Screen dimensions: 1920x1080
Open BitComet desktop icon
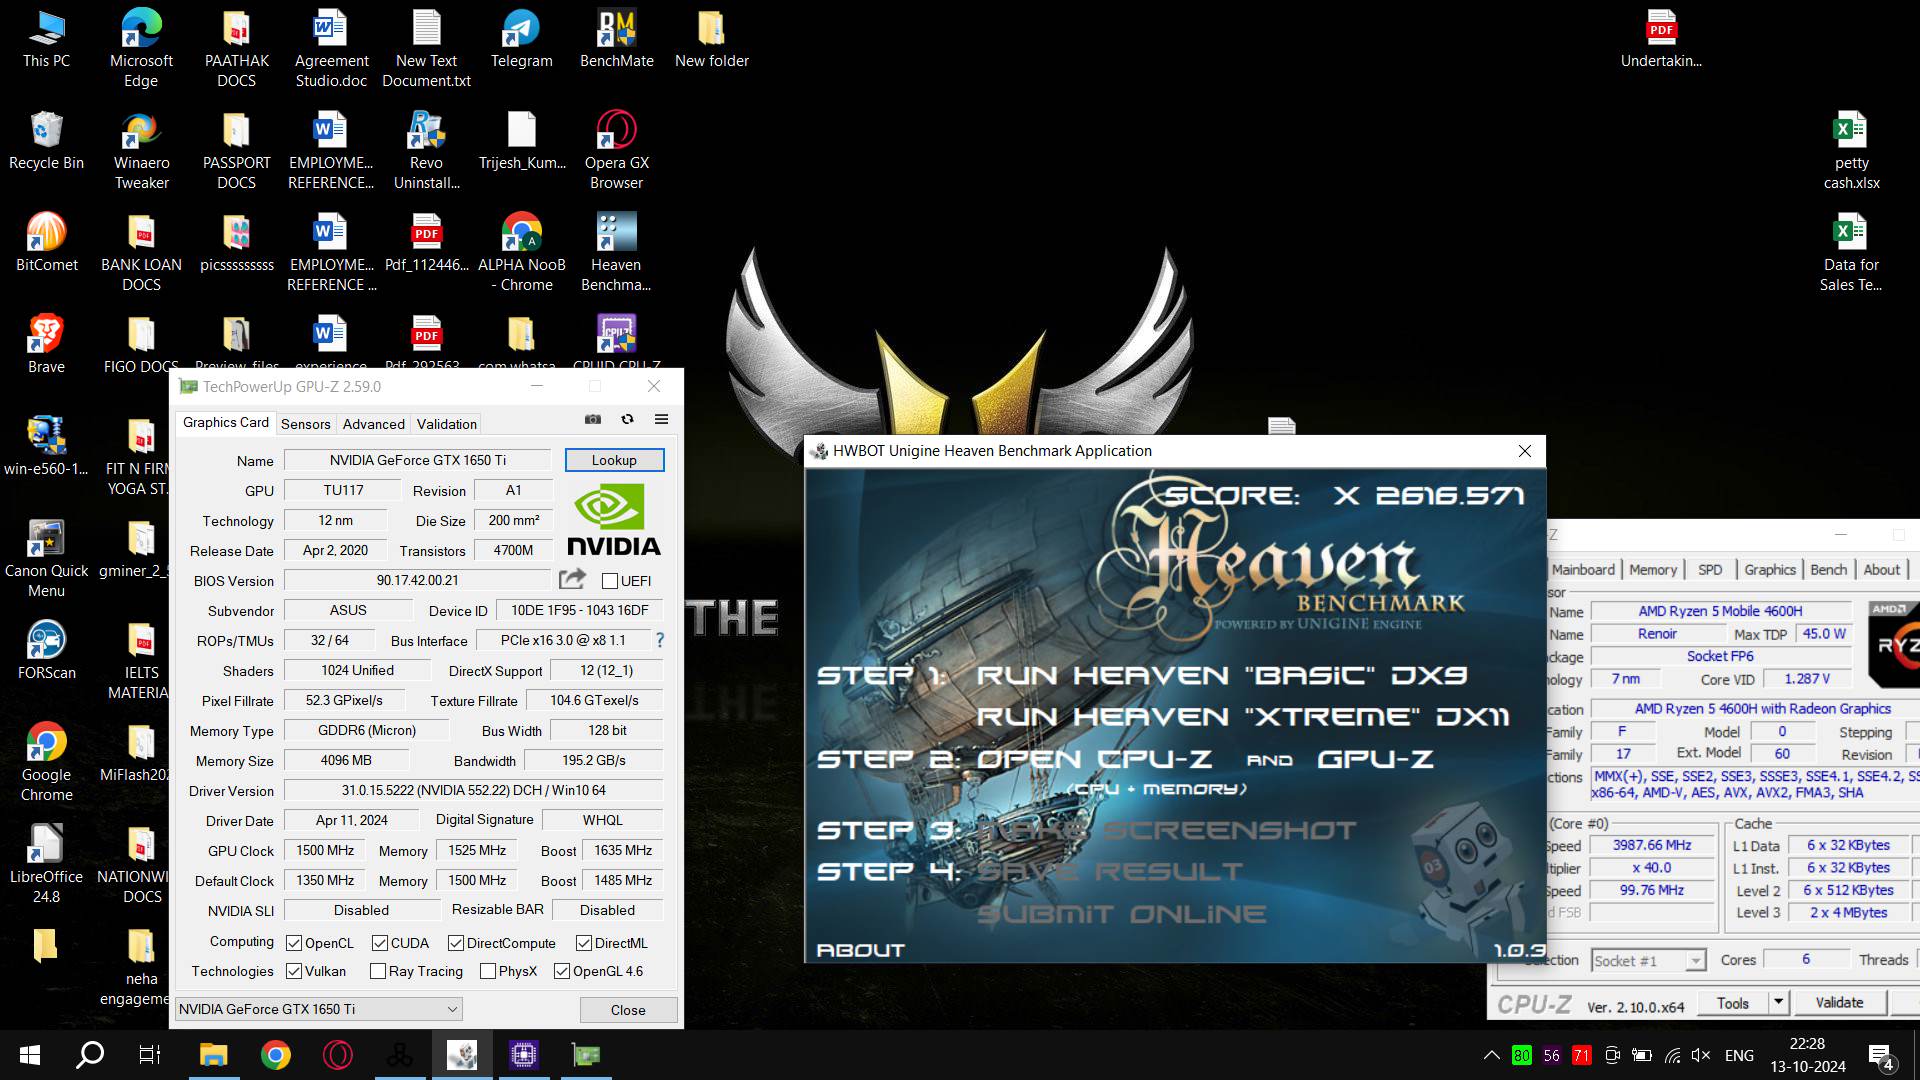(x=46, y=242)
